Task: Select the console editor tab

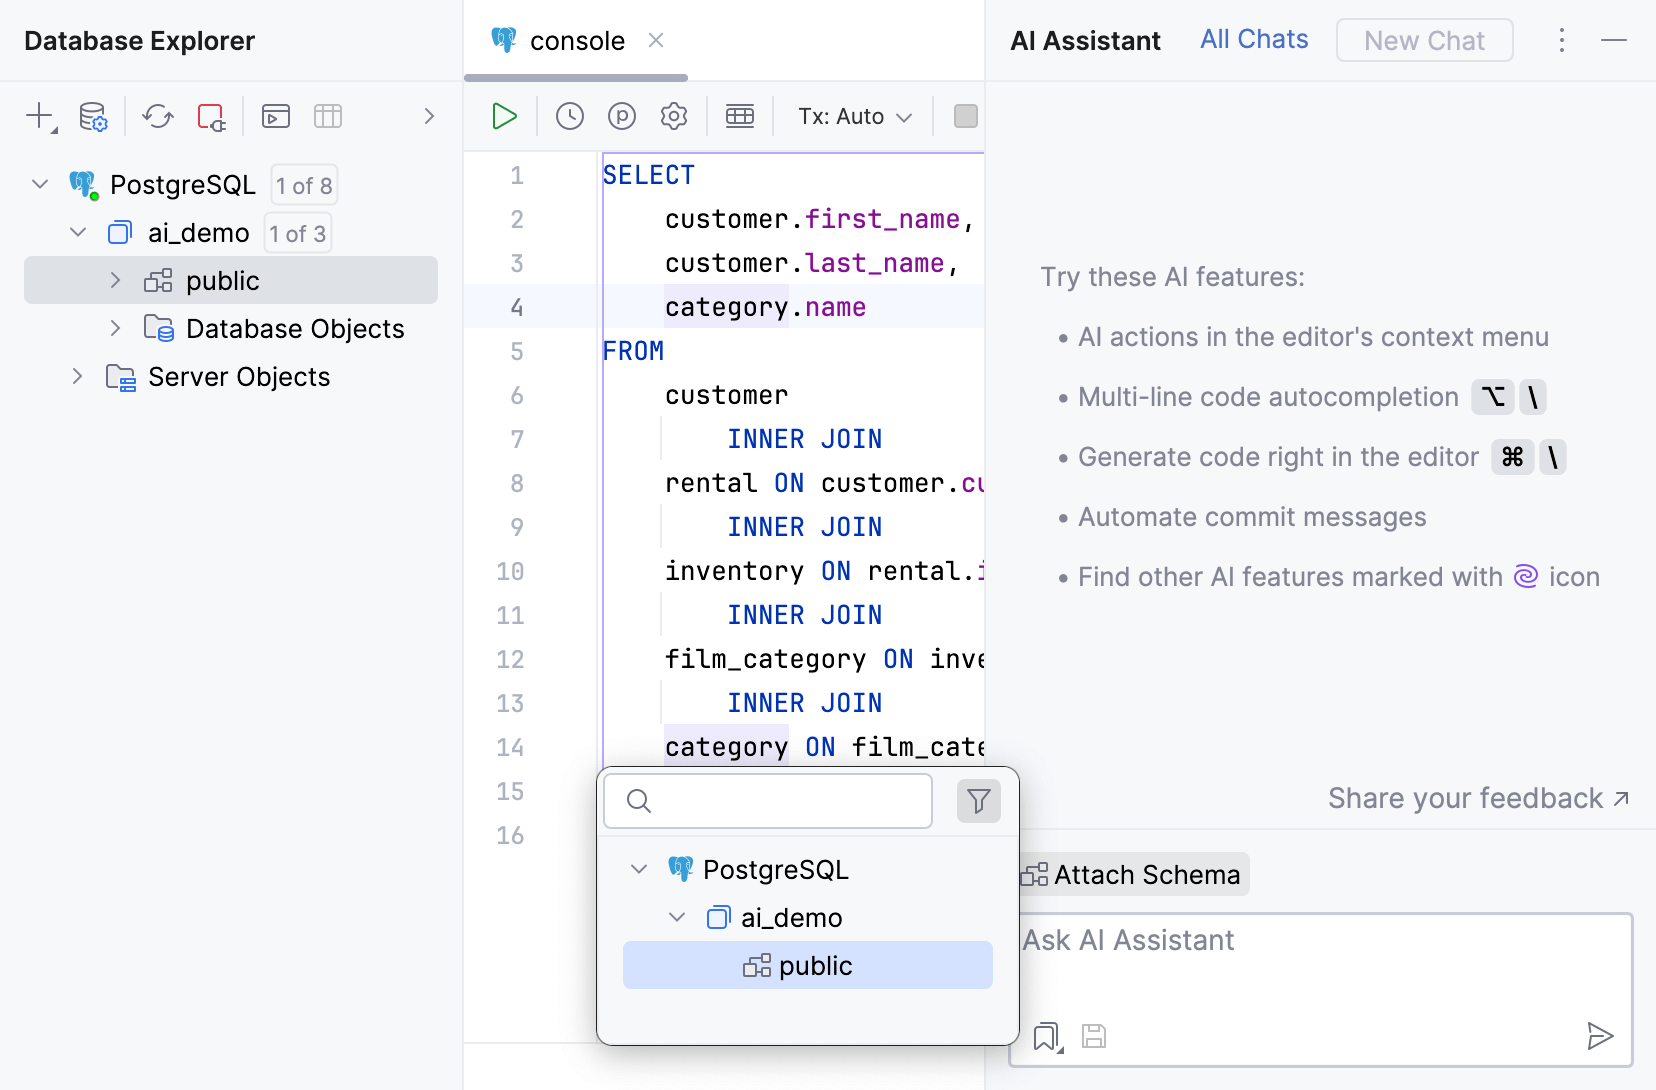Action: point(576,41)
